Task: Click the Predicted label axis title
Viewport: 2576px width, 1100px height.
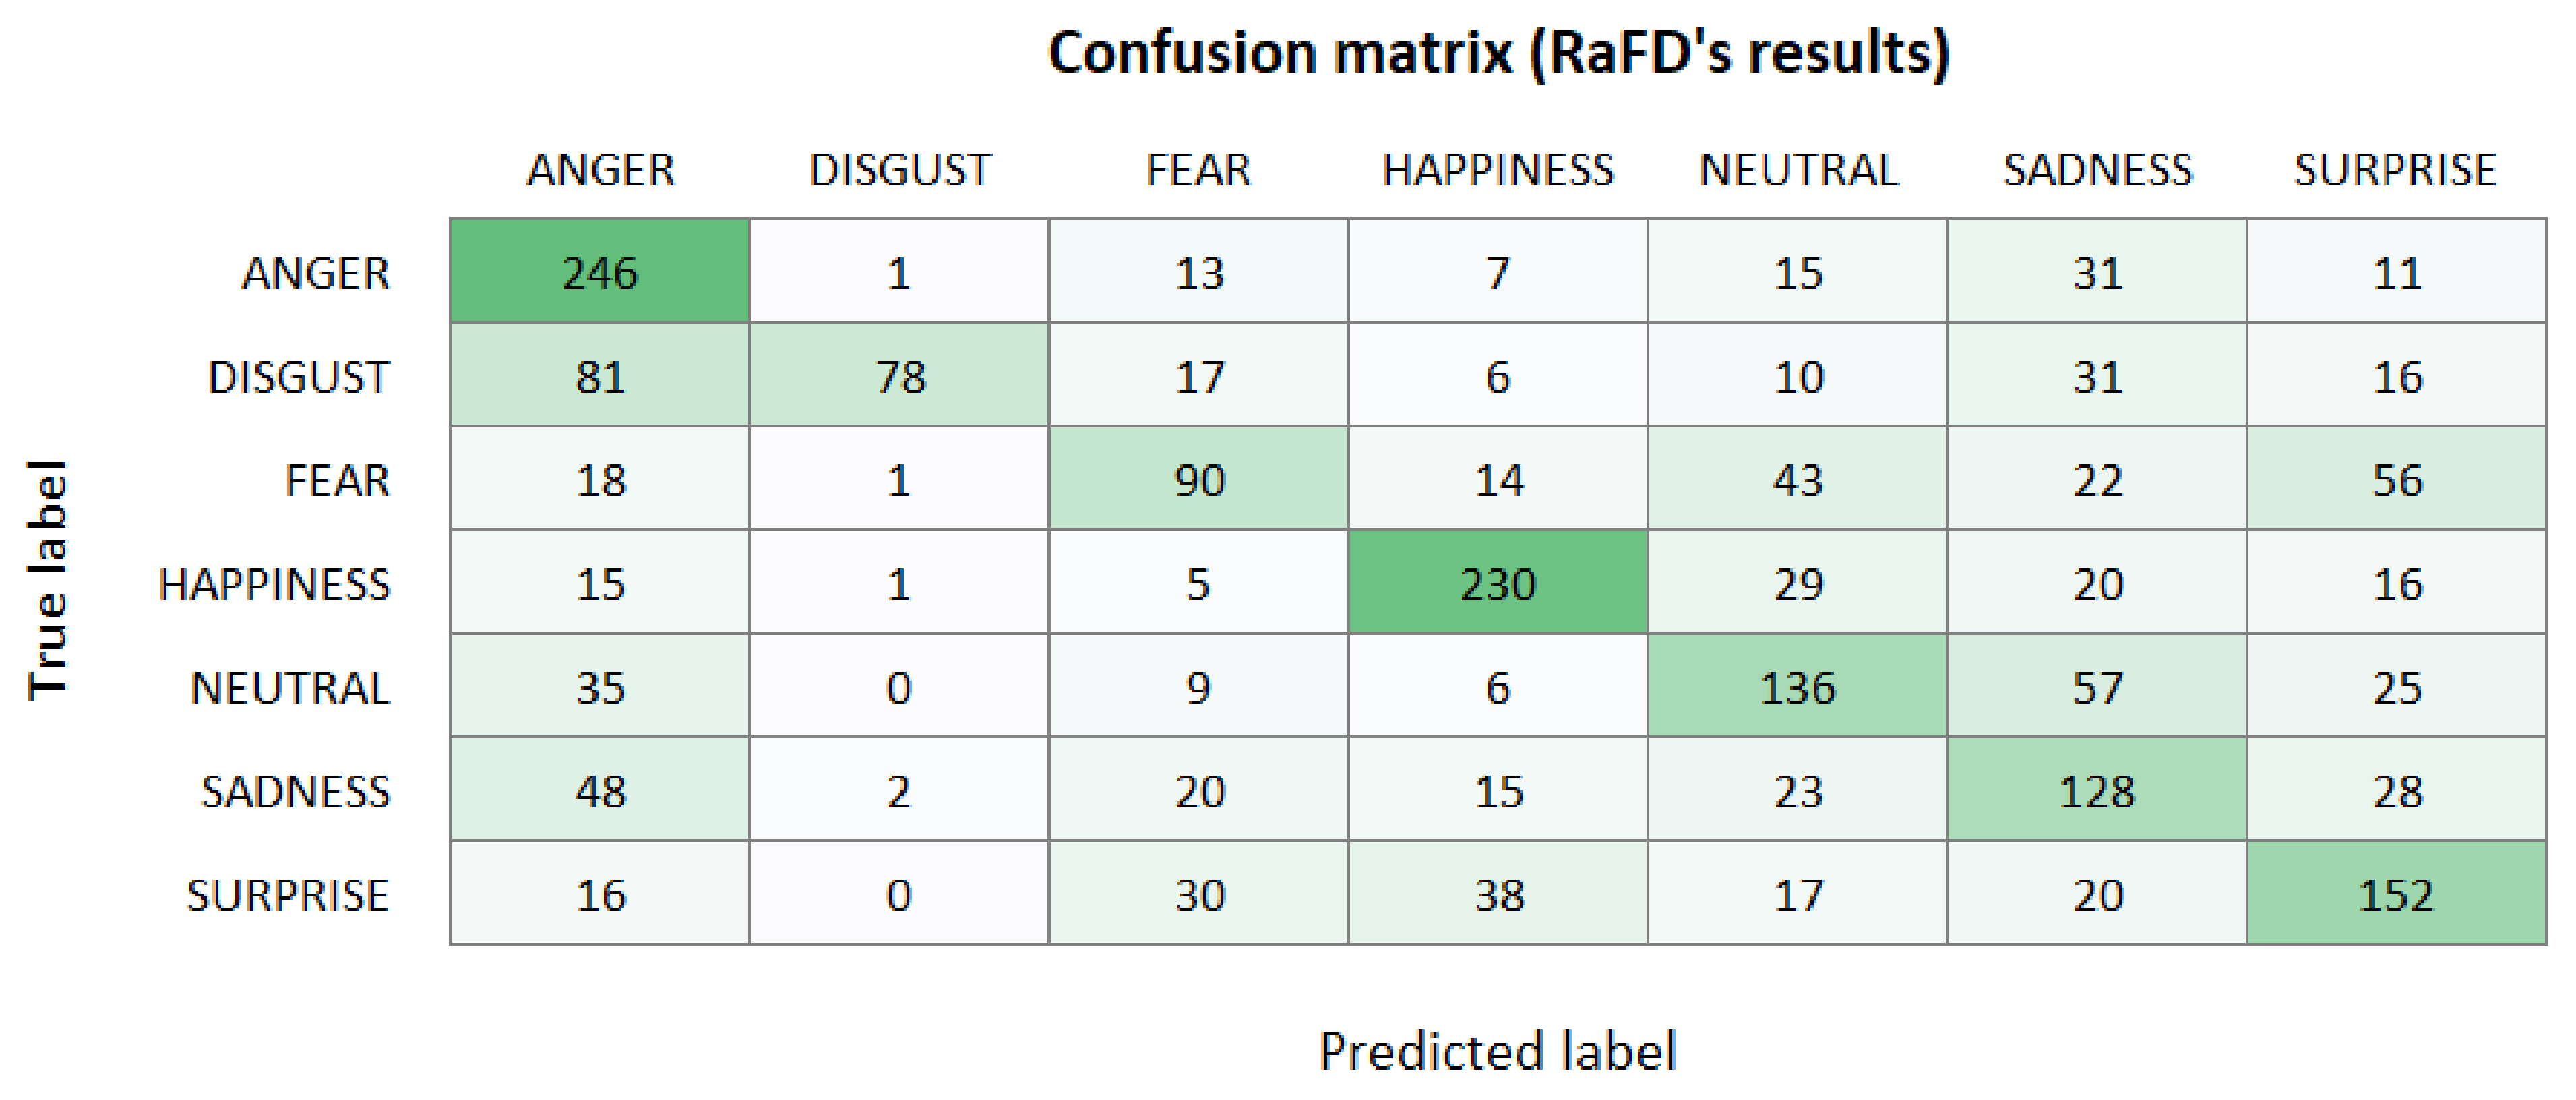Action: point(1497,1051)
